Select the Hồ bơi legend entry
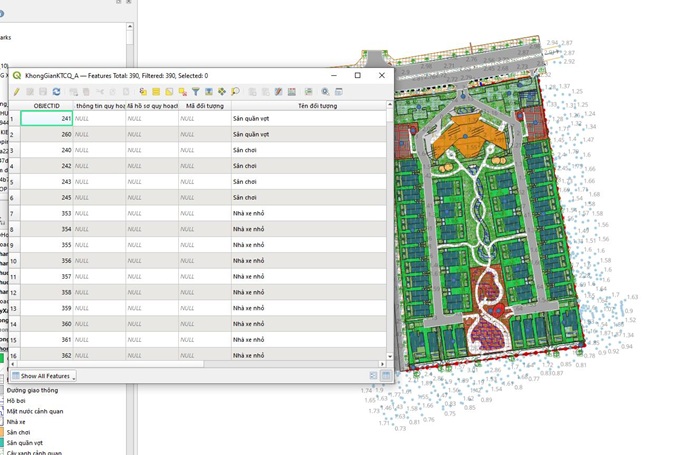 pos(17,400)
